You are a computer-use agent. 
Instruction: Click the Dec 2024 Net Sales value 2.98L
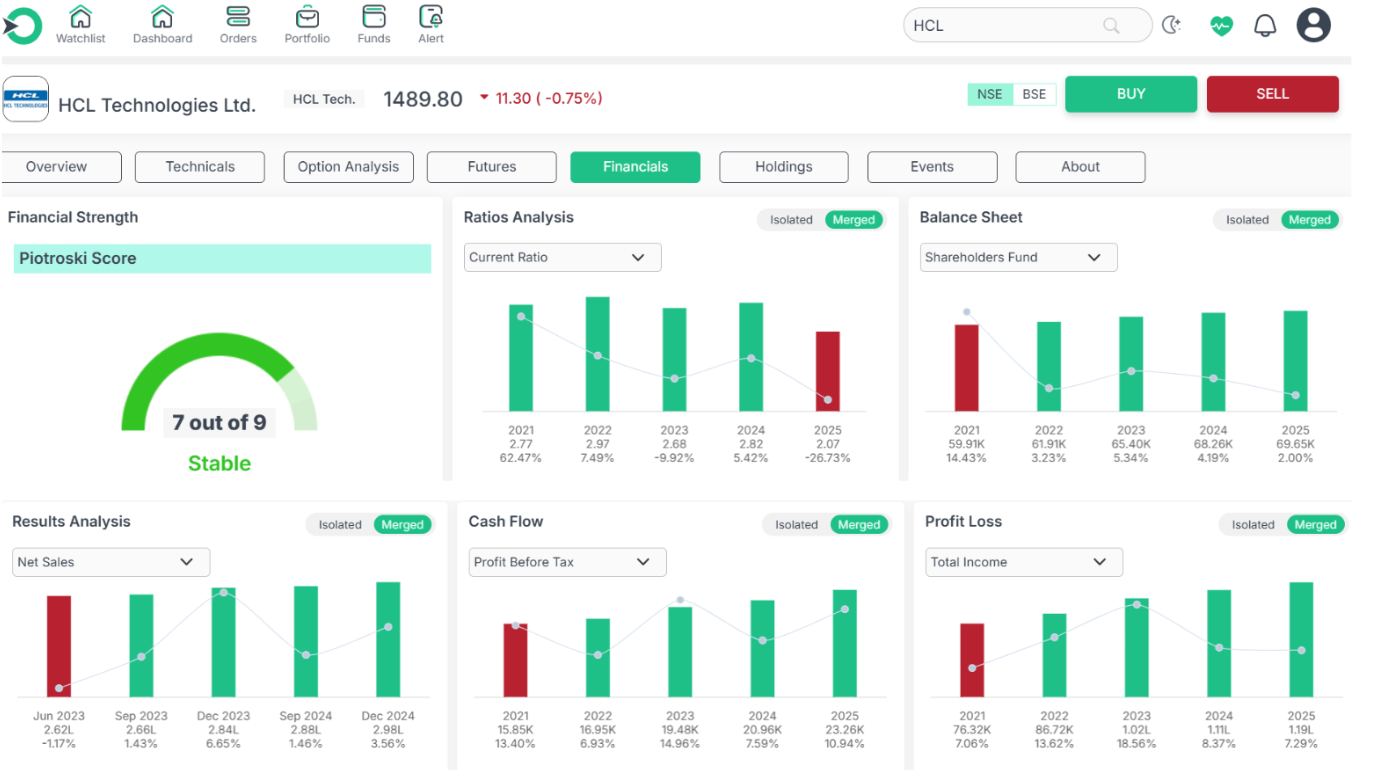point(388,730)
